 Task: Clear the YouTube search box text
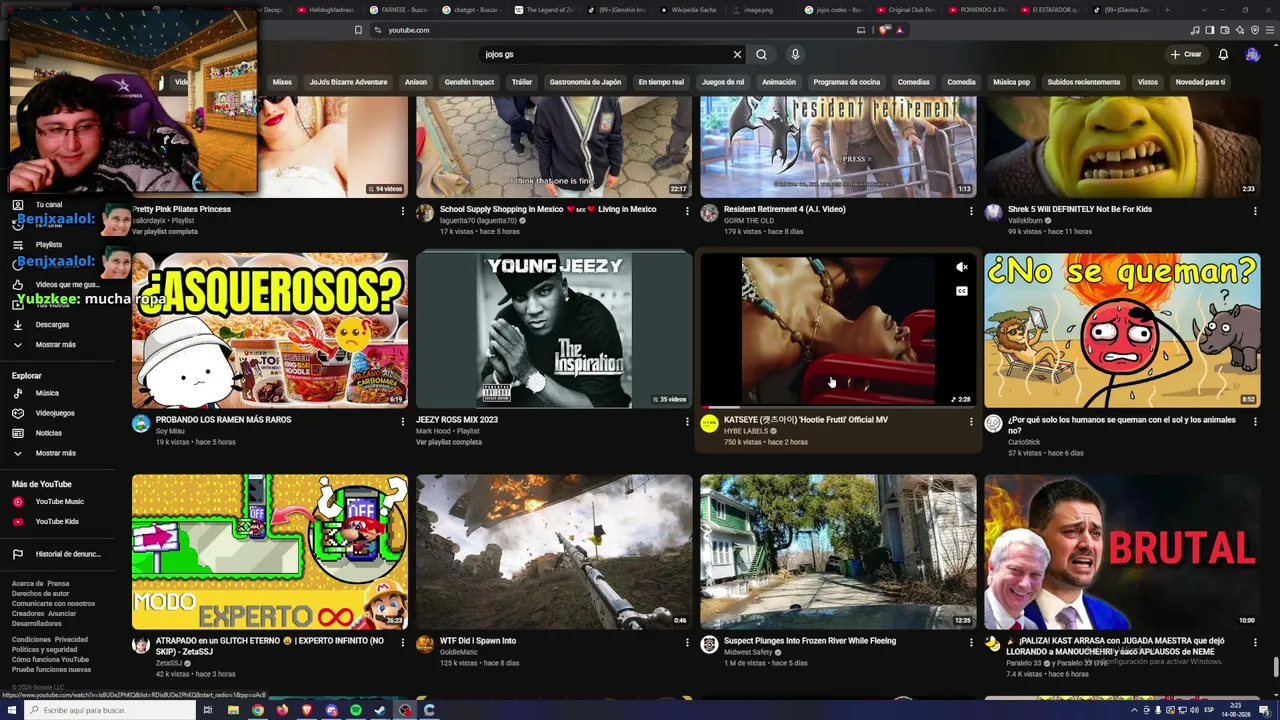(737, 54)
